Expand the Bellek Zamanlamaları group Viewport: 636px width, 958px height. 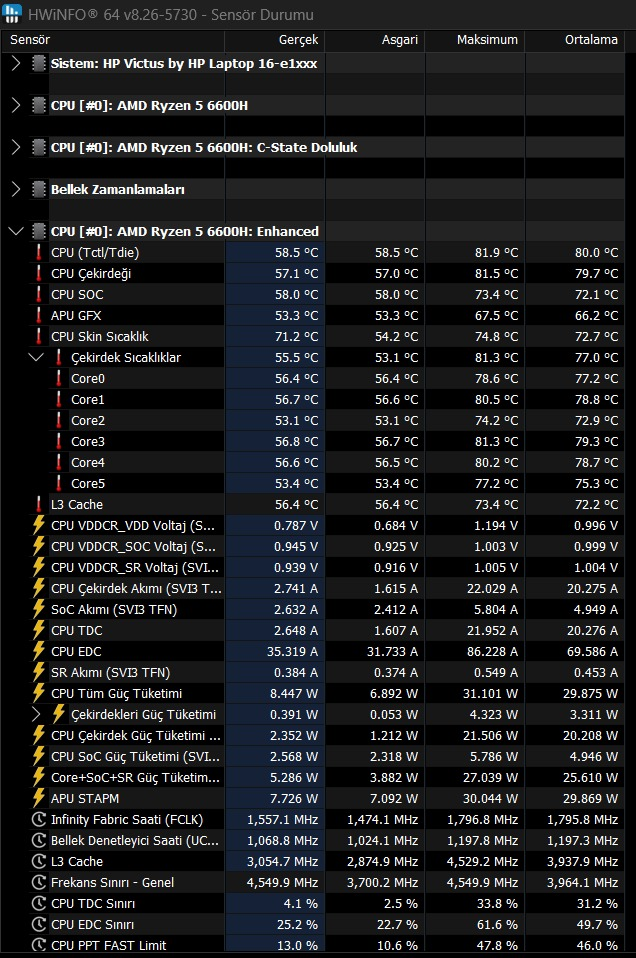[x=16, y=189]
